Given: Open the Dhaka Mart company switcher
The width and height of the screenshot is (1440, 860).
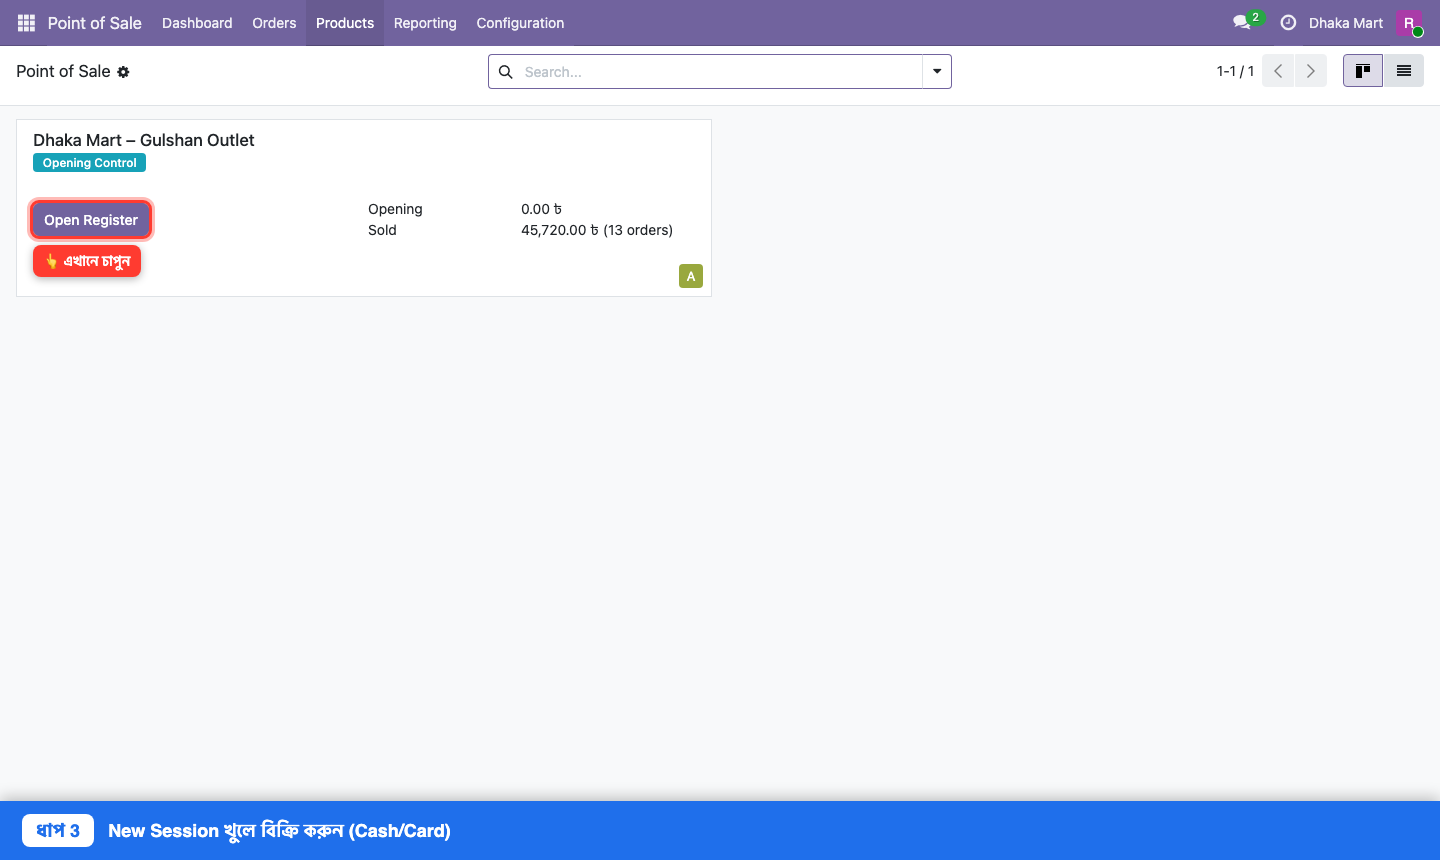Looking at the screenshot, I should (x=1346, y=23).
